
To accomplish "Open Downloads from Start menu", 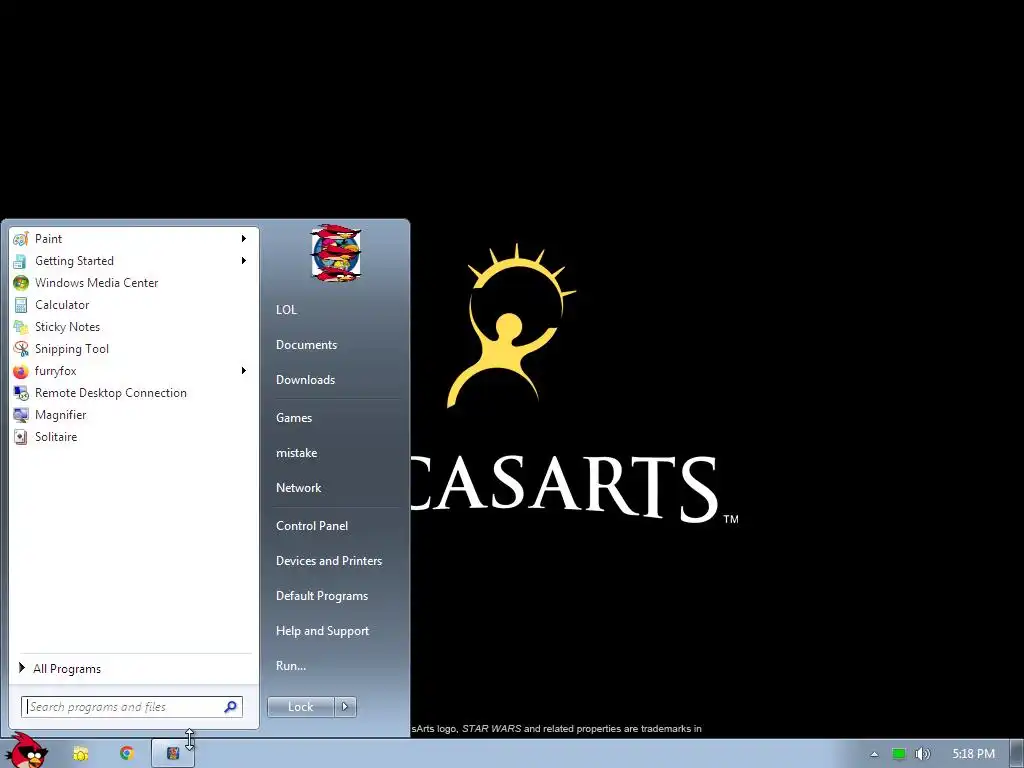I will coord(305,380).
